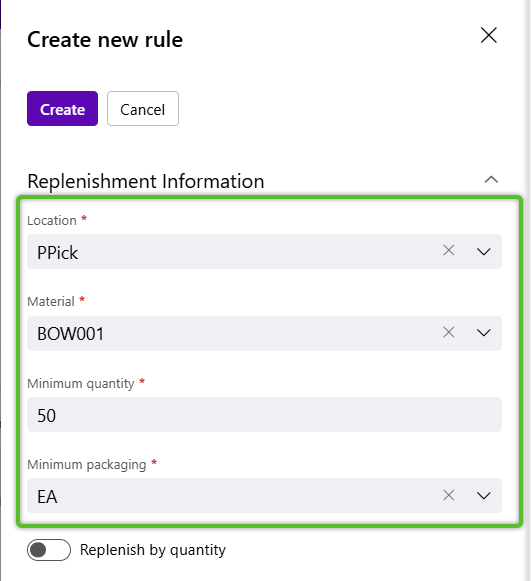This screenshot has height=581, width=531.
Task: Close the Create new rule panel
Action: coord(488,35)
